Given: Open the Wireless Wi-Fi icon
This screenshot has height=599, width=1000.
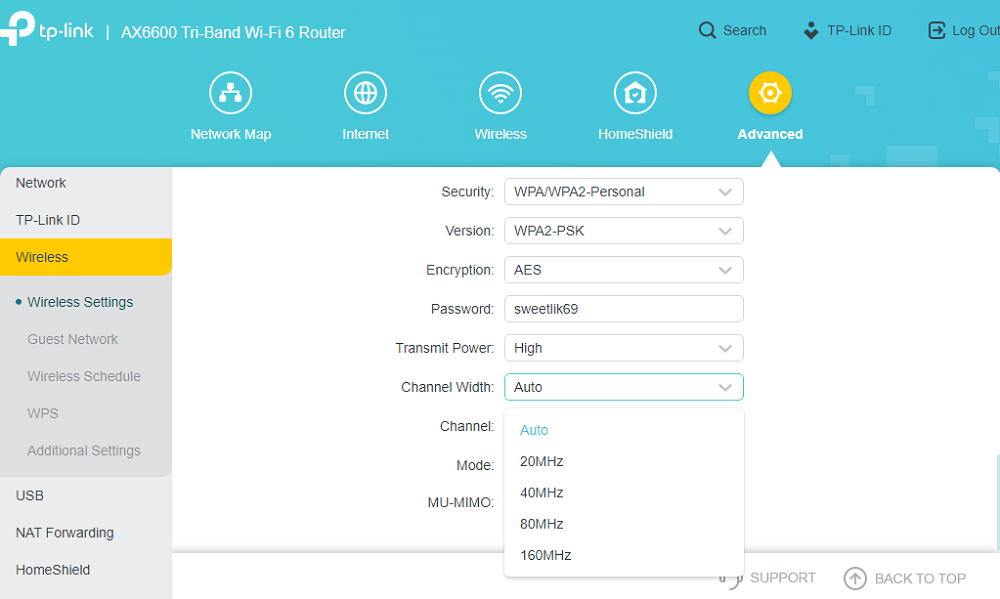Looking at the screenshot, I should point(501,93).
